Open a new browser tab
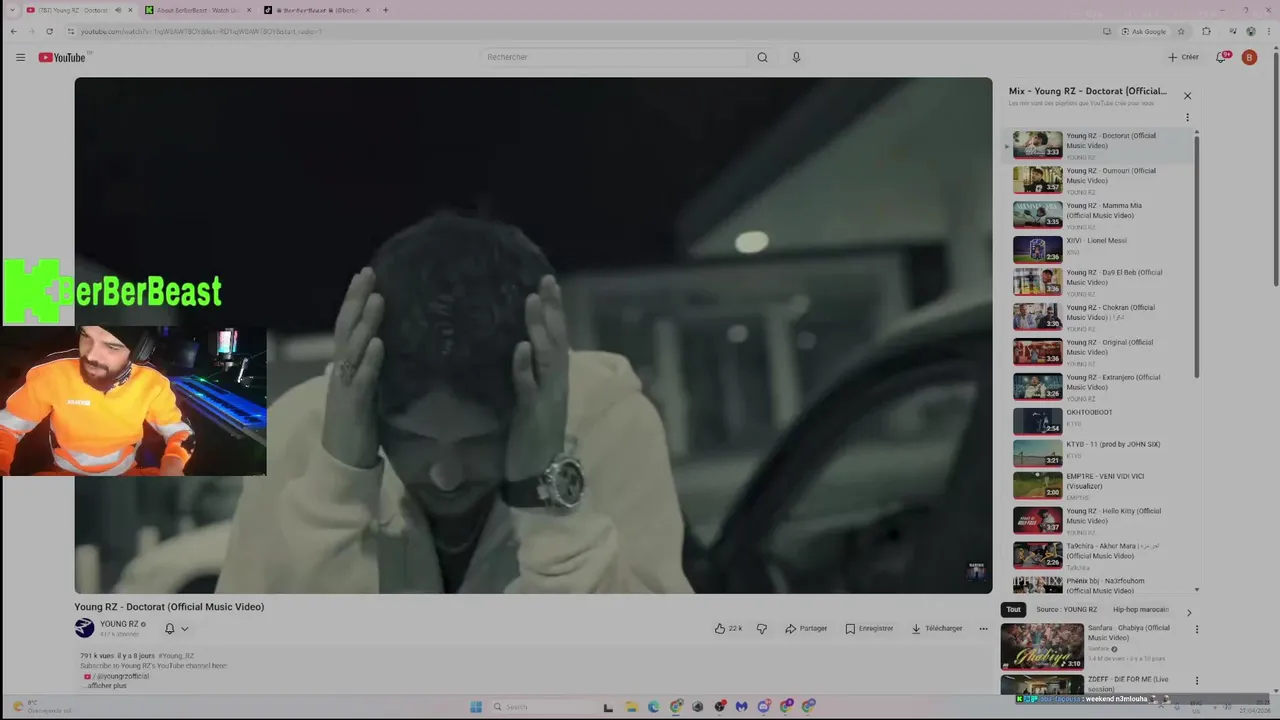Image resolution: width=1280 pixels, height=720 pixels. [385, 10]
